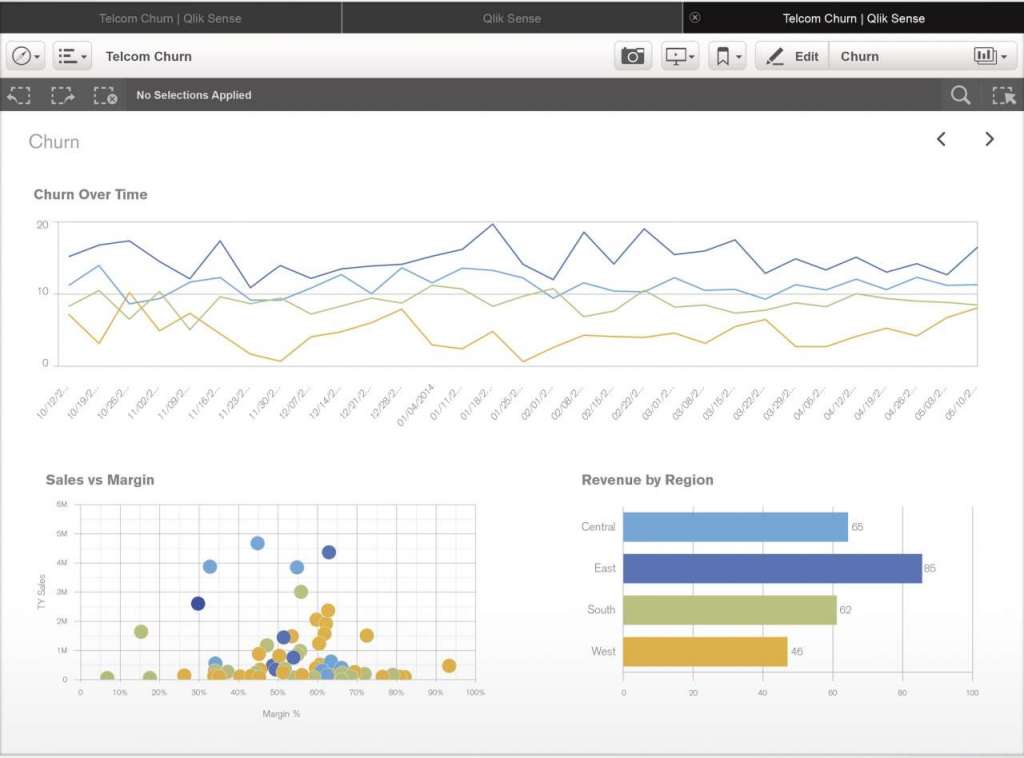Select the East bar in Revenue chart
This screenshot has height=758, width=1024.
coord(771,569)
